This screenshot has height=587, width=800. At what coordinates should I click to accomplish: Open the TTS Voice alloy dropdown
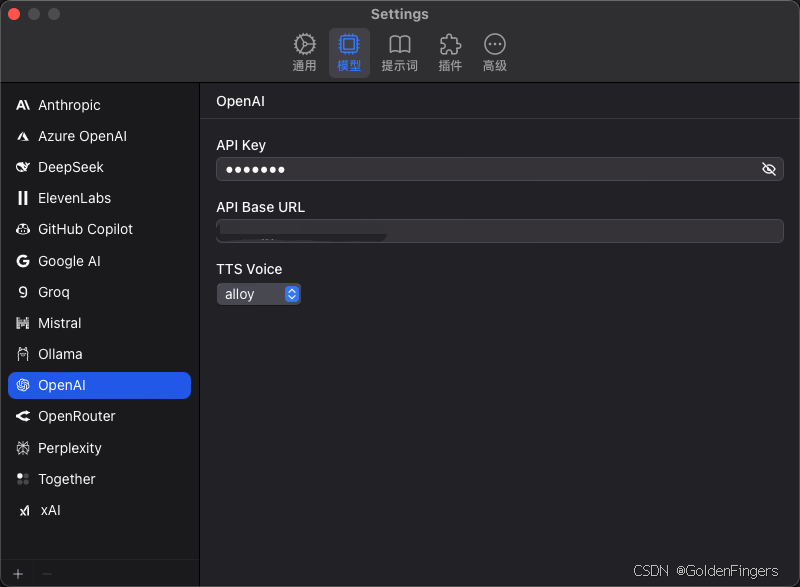[259, 294]
